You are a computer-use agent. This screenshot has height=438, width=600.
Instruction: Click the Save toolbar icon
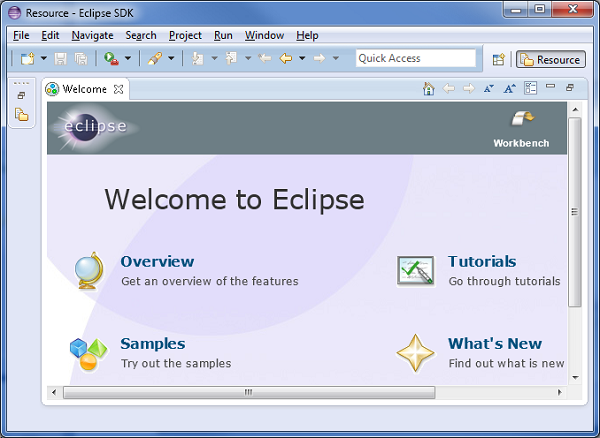[x=60, y=59]
